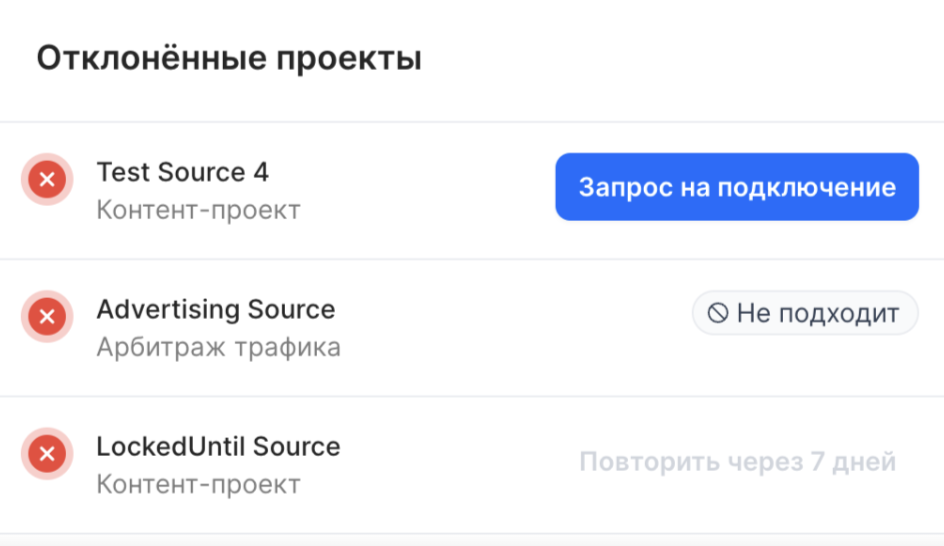
Task: Click the red rejected icon beside Test Source 4
Action: 47,179
